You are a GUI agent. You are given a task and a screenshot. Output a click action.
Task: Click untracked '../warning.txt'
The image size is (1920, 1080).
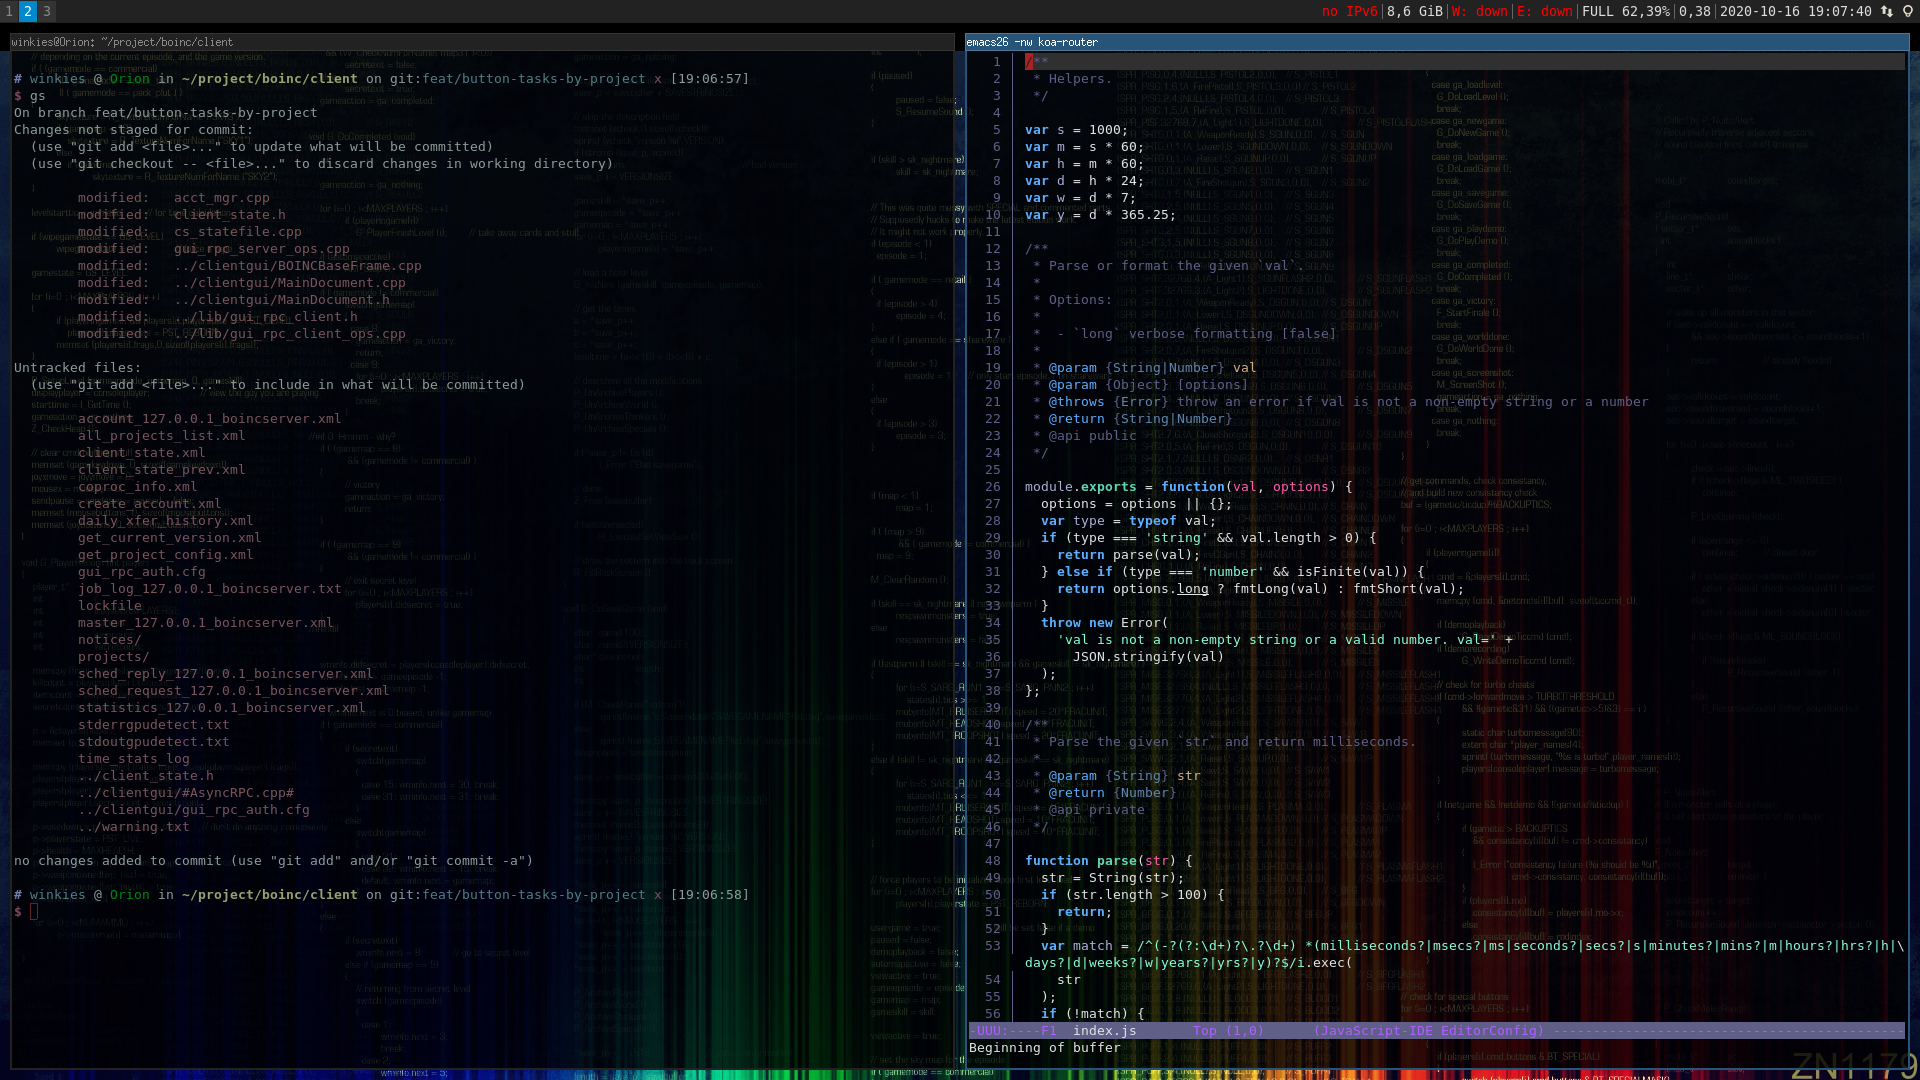coord(134,827)
